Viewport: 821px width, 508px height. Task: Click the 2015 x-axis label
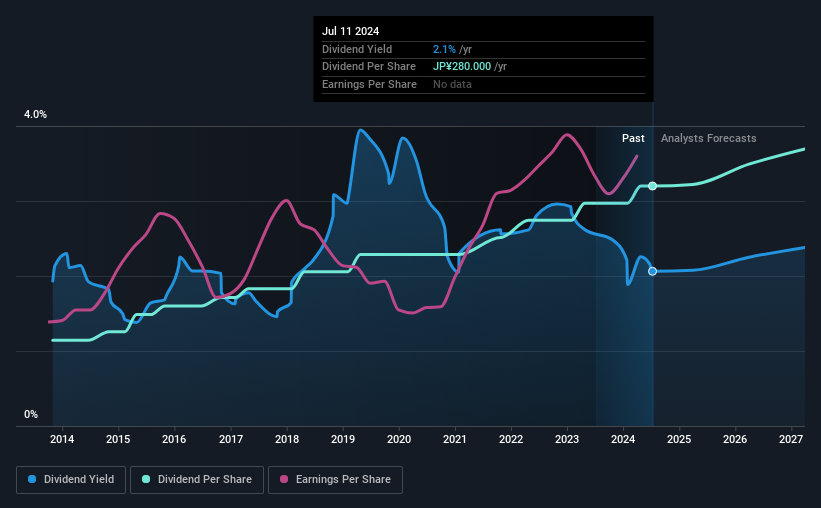pos(118,439)
